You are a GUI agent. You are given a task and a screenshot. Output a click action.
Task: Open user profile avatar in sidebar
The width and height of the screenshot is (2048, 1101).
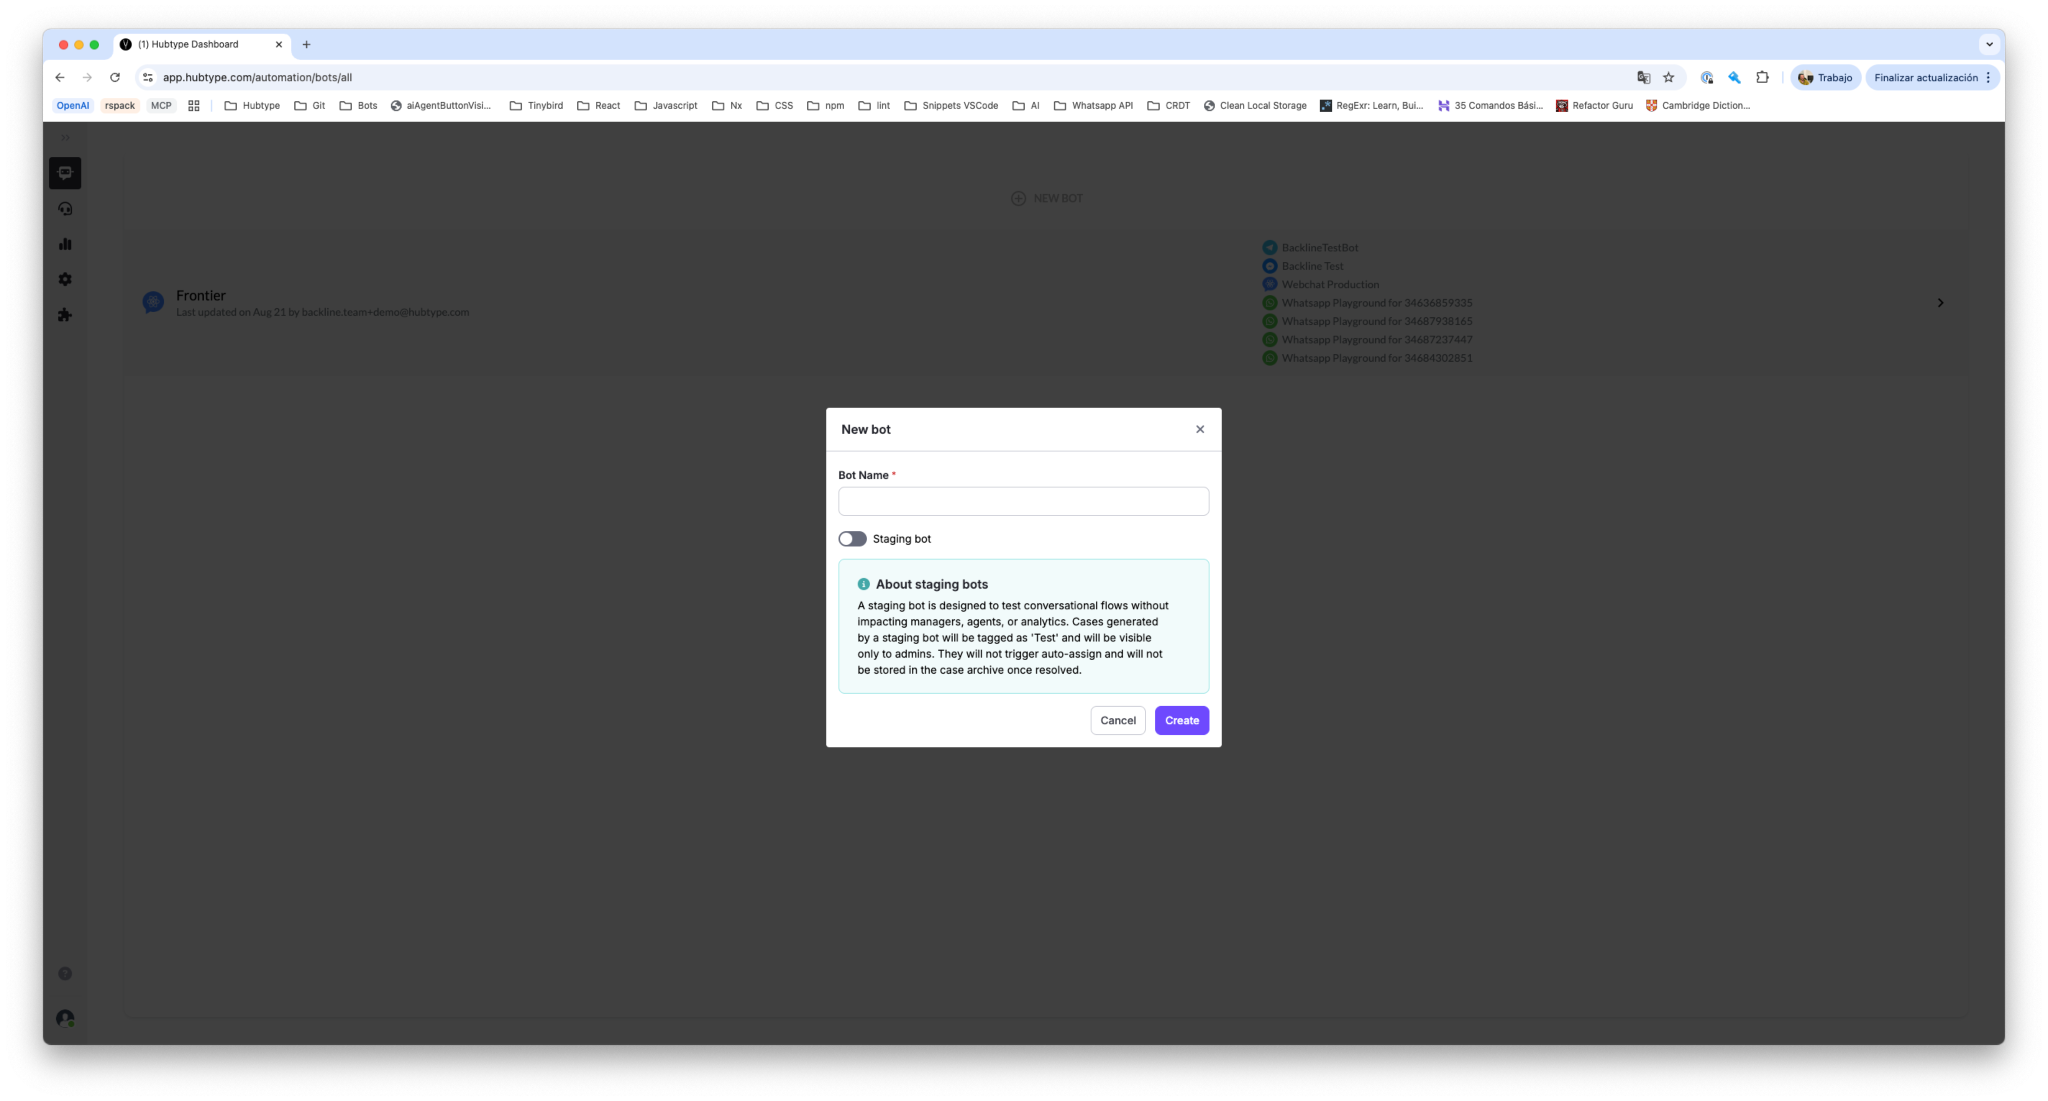65,1018
